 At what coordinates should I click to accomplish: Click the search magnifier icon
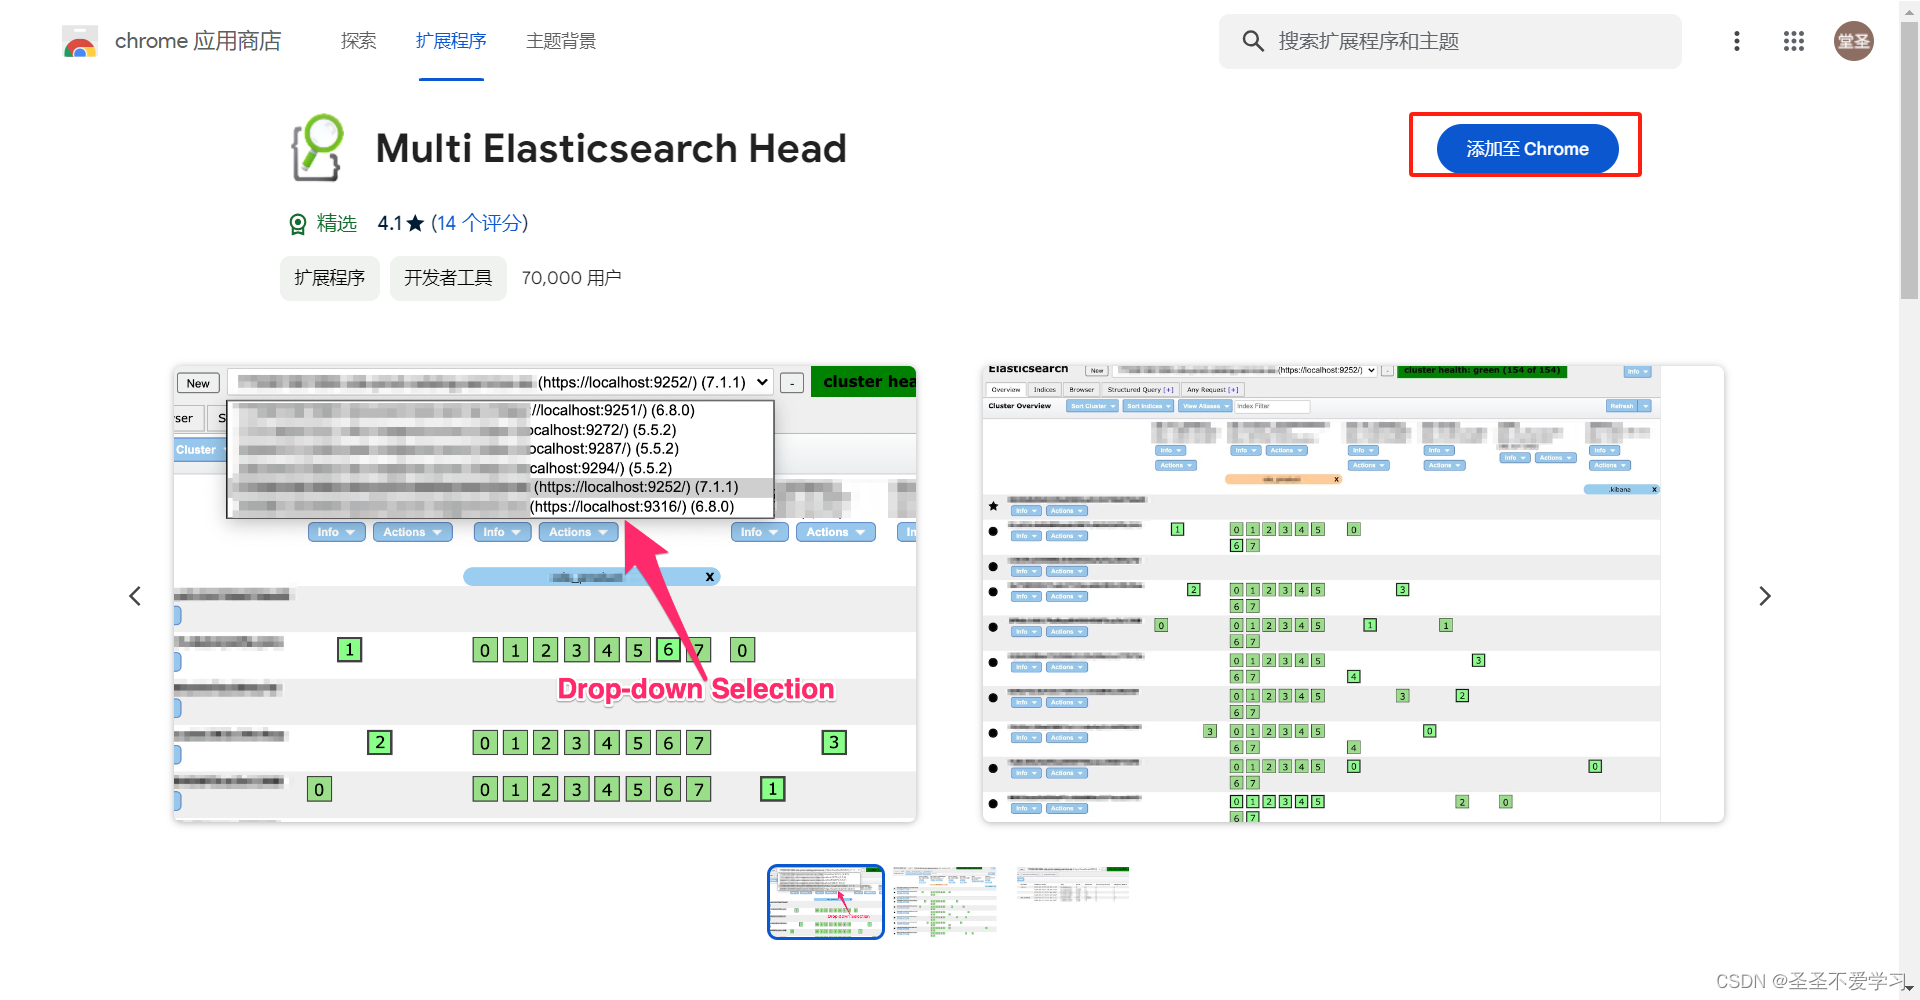tap(1253, 41)
